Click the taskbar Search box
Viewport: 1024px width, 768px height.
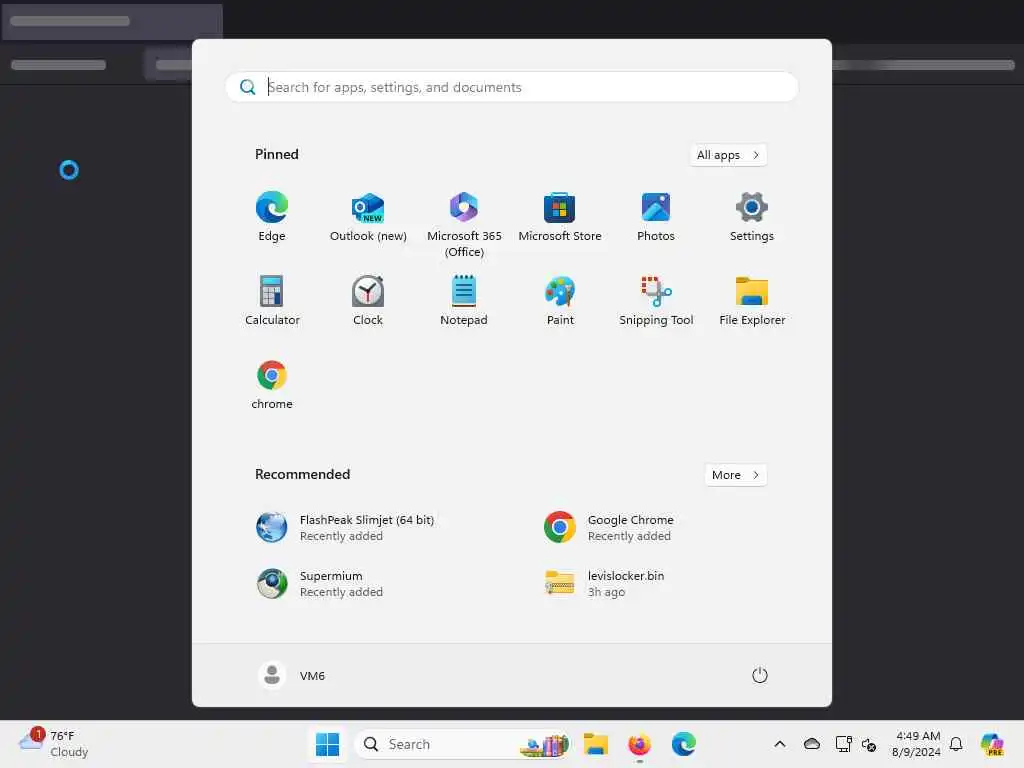[462, 744]
